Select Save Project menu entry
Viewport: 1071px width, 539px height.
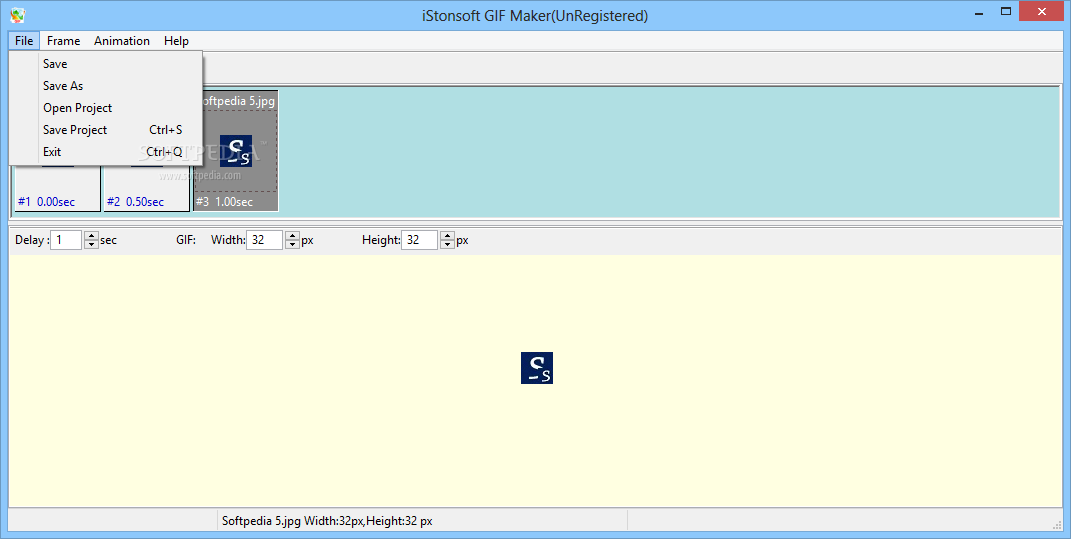[107, 130]
